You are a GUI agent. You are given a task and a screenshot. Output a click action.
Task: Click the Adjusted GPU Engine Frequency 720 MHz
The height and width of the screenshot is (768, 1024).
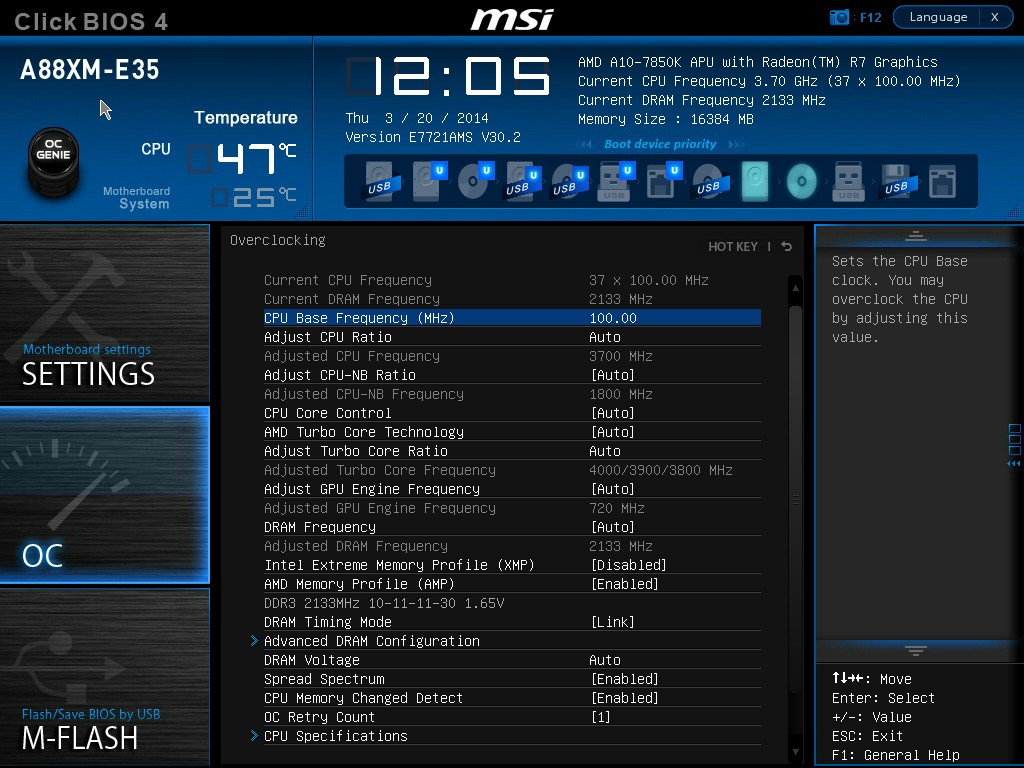tap(616, 508)
